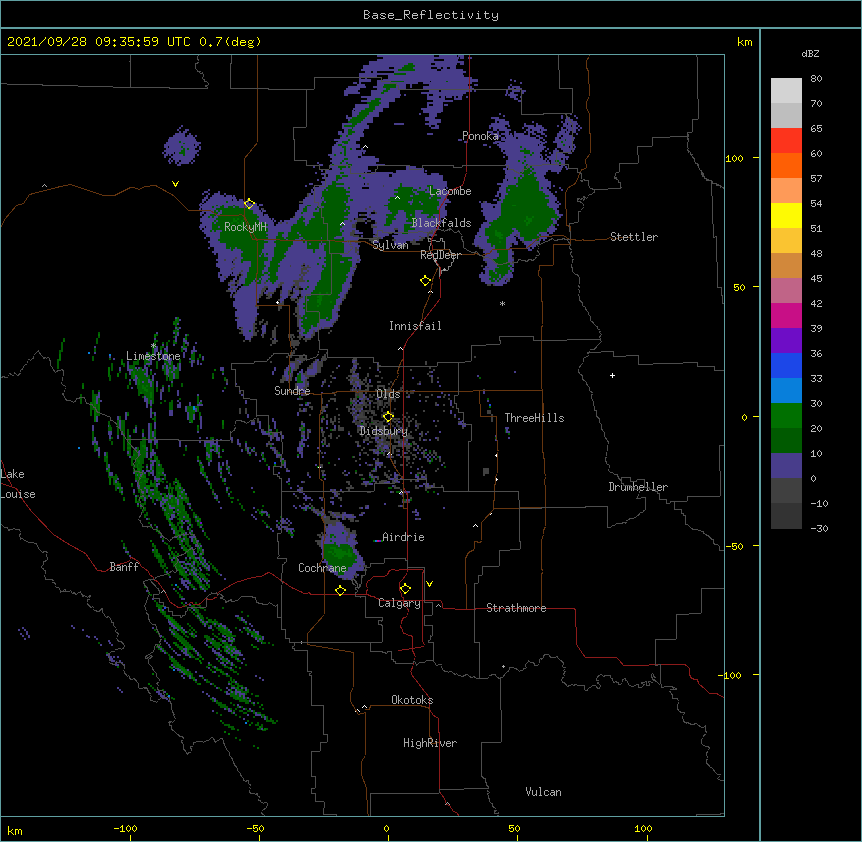This screenshot has height=842, width=862.
Task: Click the Vulcan label
Action: (543, 792)
